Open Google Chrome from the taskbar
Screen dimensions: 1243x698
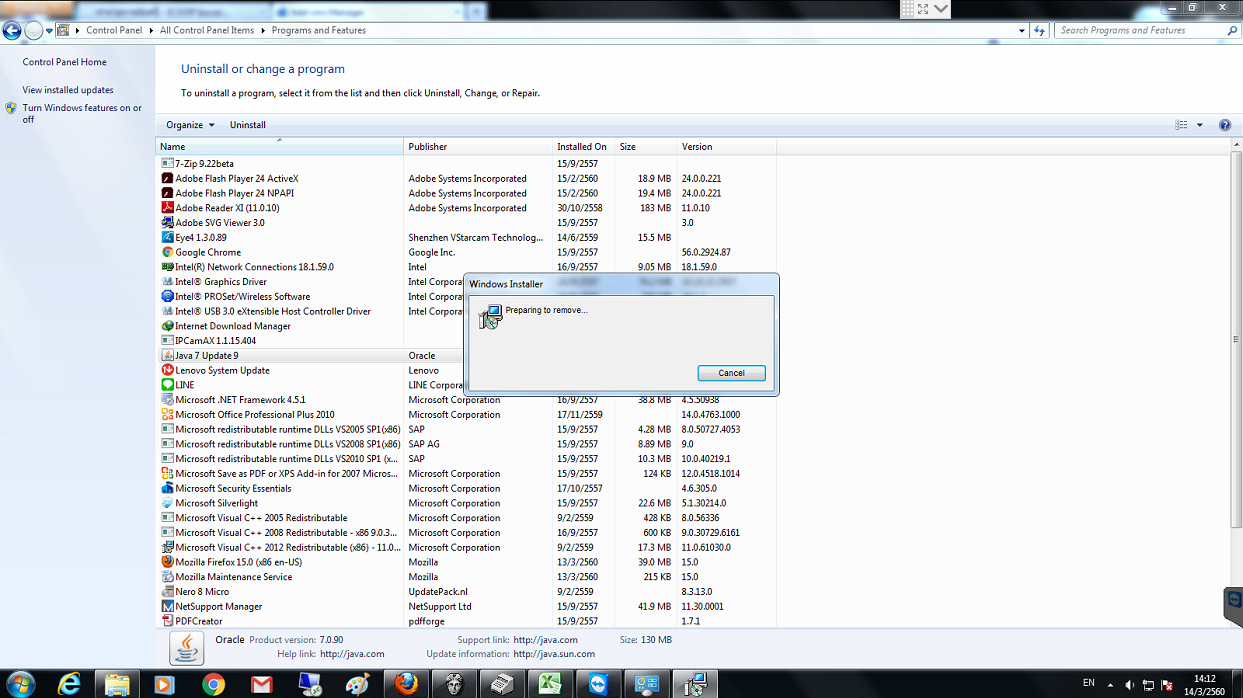coord(213,684)
